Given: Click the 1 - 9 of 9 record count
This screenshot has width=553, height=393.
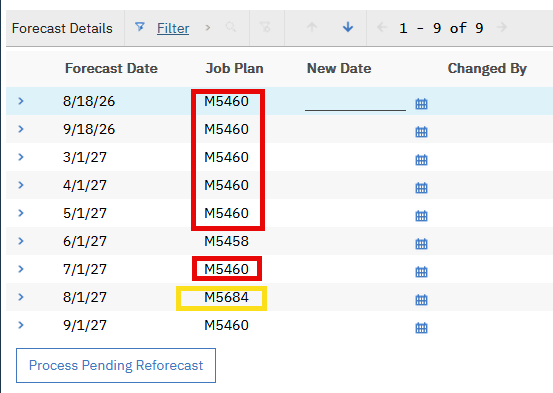Looking at the screenshot, I should click(x=441, y=28).
